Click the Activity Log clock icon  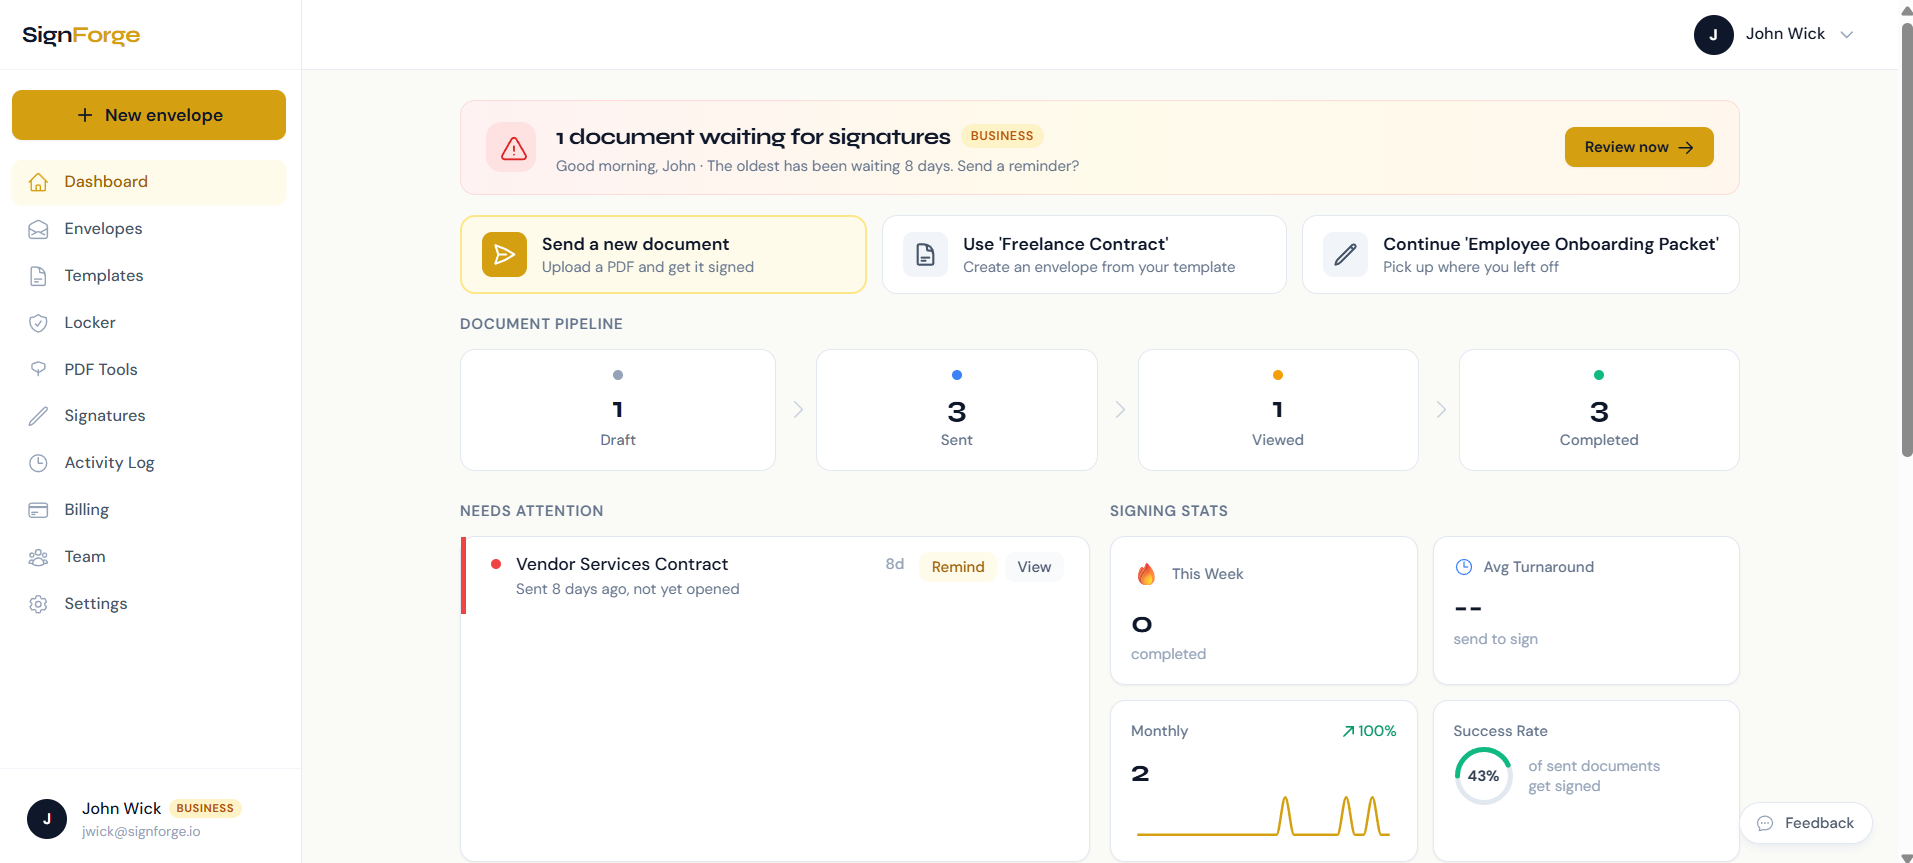[38, 463]
